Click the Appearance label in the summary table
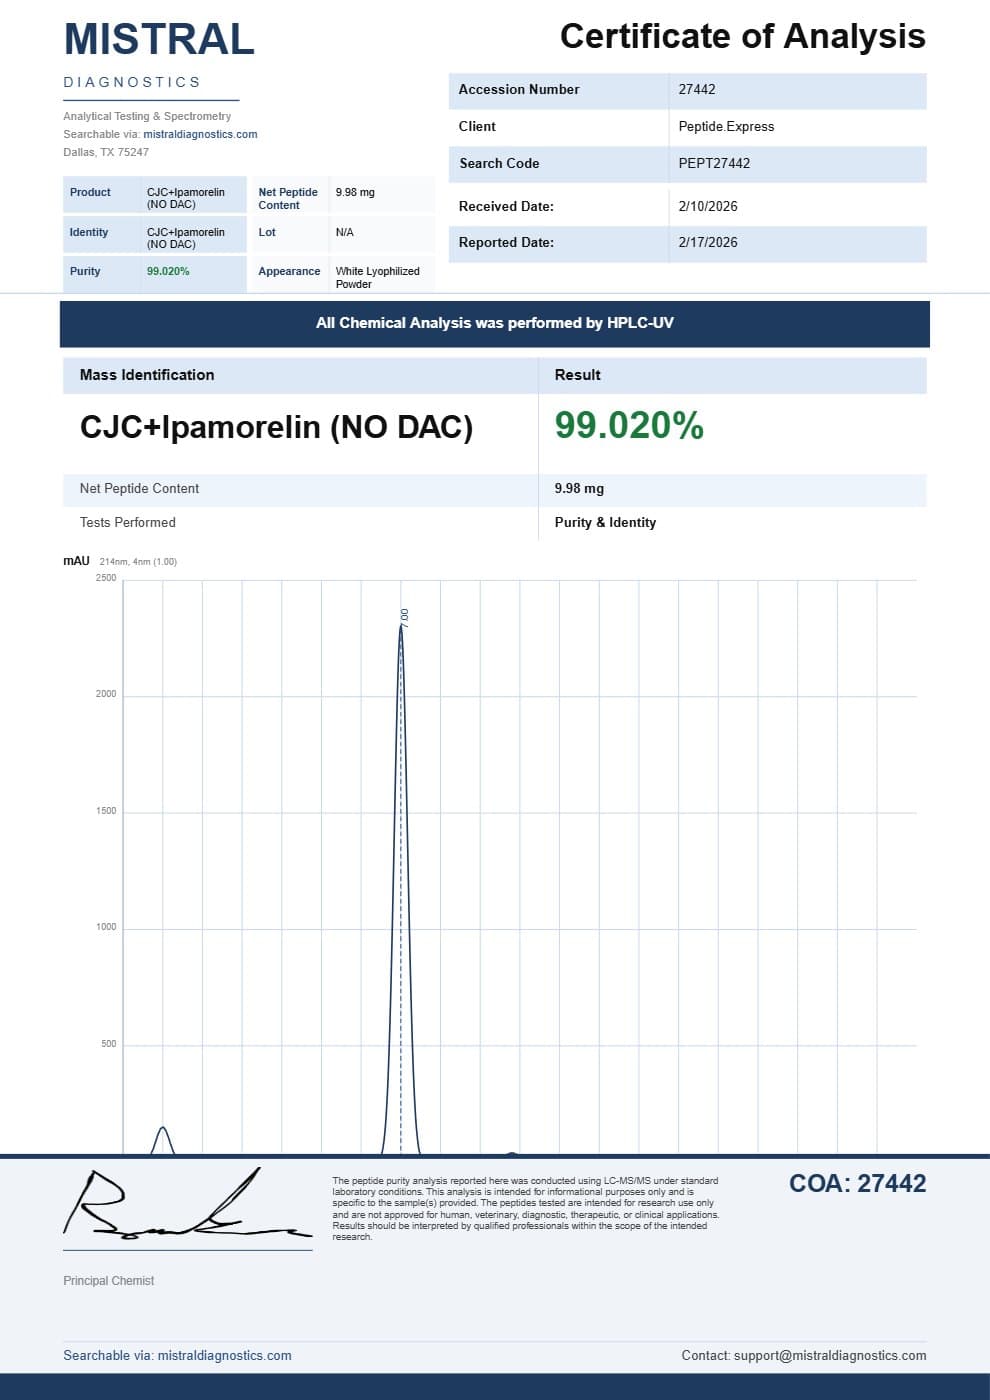Viewport: 990px width, 1400px height. pos(289,271)
